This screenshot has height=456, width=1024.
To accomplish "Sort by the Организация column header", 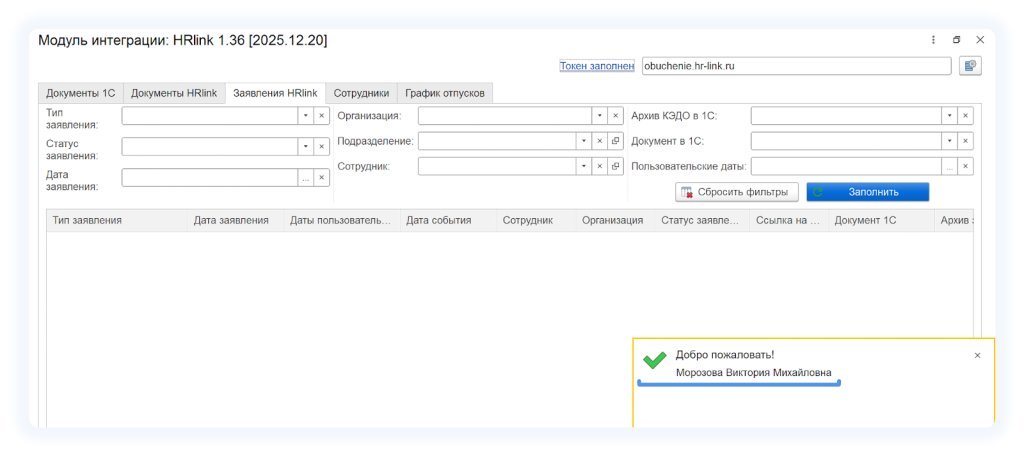I will point(616,221).
